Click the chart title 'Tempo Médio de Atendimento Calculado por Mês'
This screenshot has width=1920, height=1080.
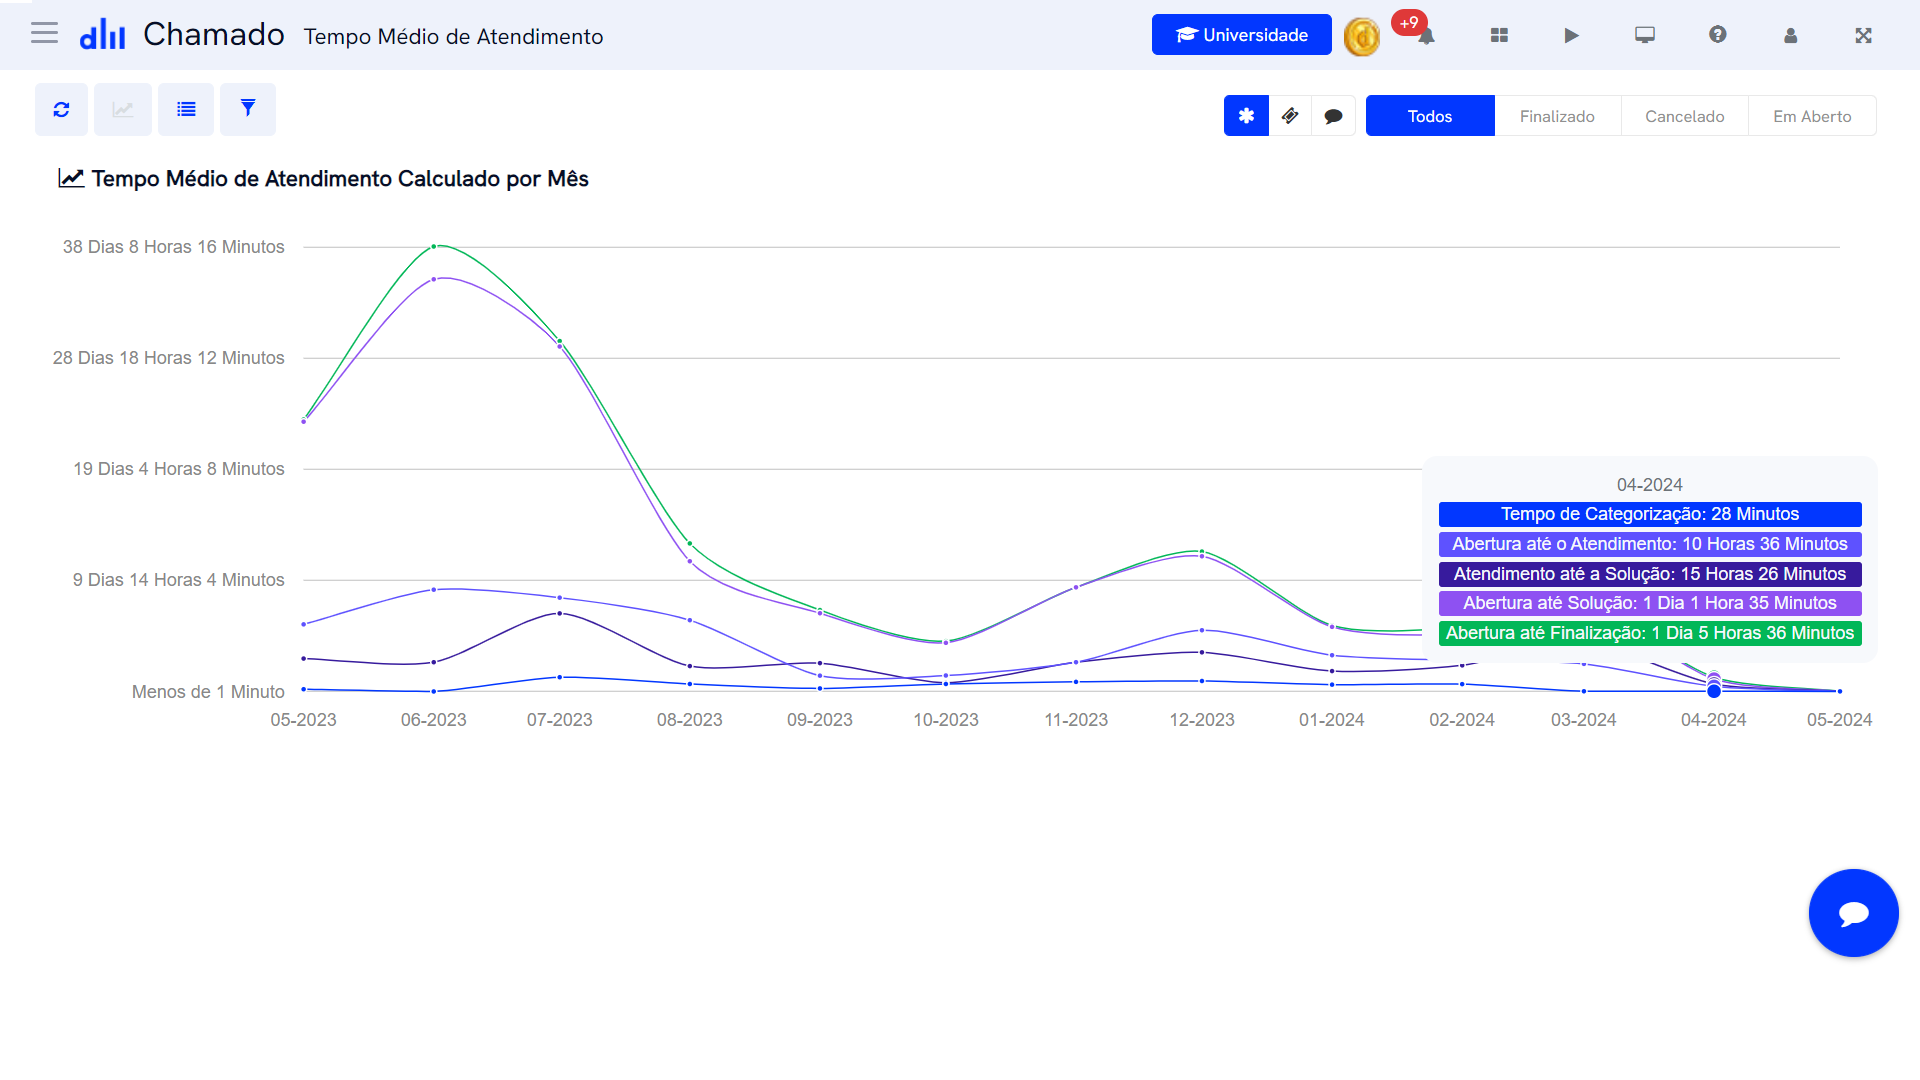tap(340, 179)
